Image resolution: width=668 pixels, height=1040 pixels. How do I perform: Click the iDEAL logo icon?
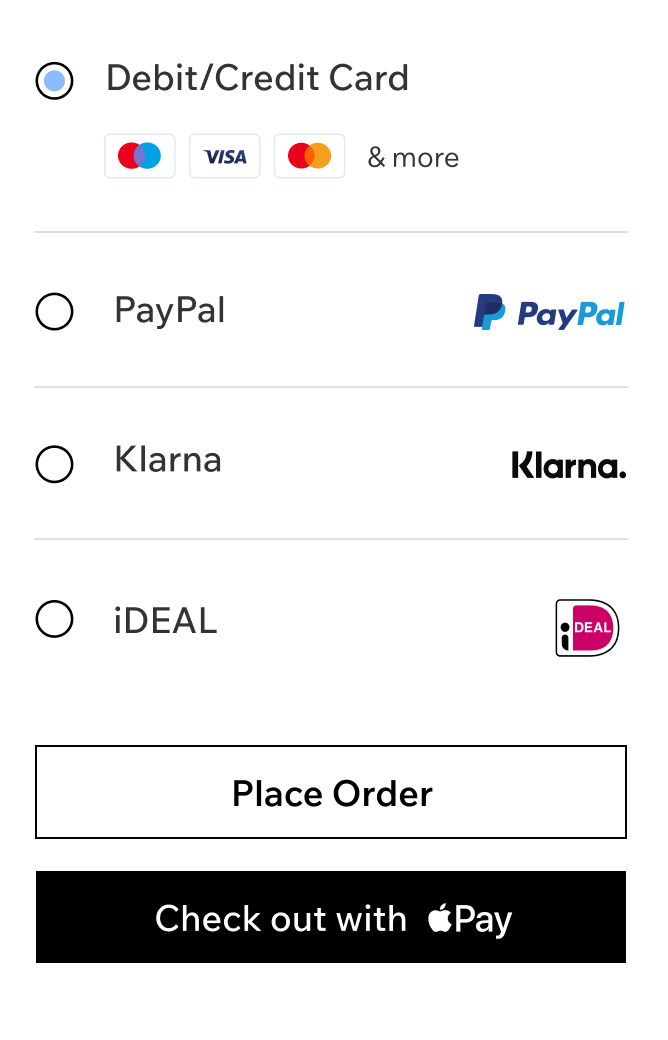(587, 627)
